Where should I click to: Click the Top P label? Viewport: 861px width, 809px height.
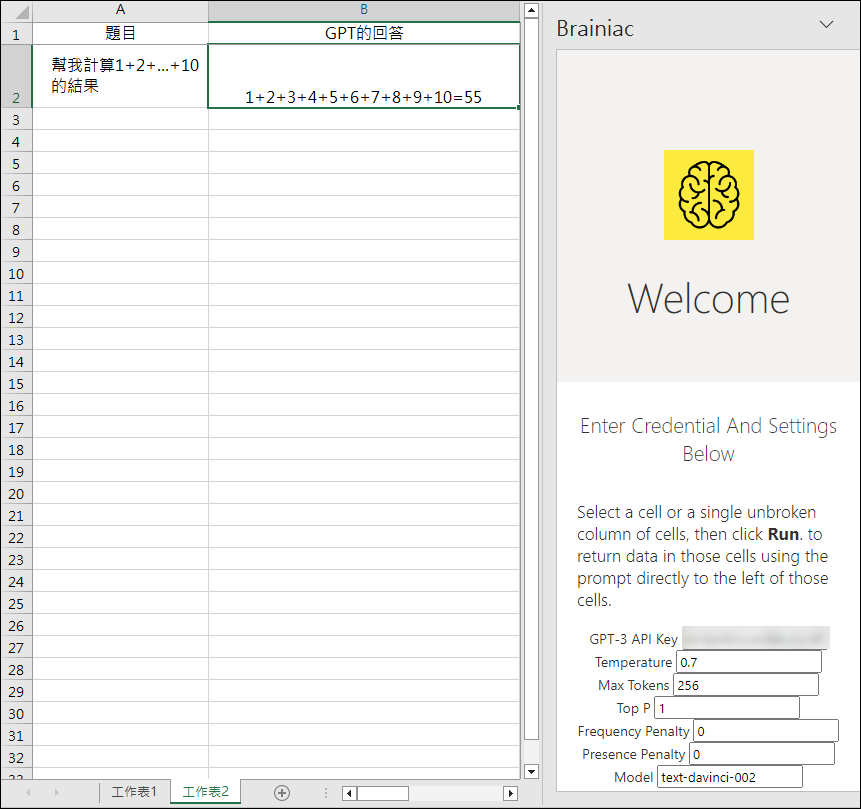633,708
